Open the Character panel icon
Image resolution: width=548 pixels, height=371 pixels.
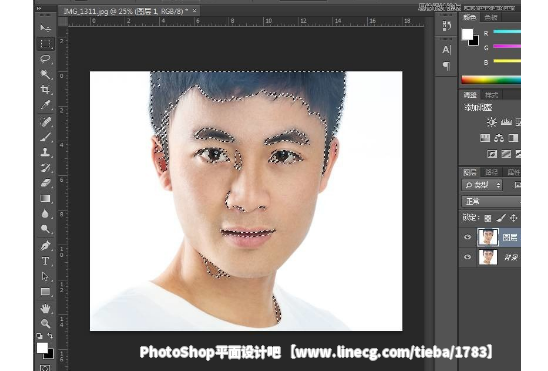pos(447,50)
